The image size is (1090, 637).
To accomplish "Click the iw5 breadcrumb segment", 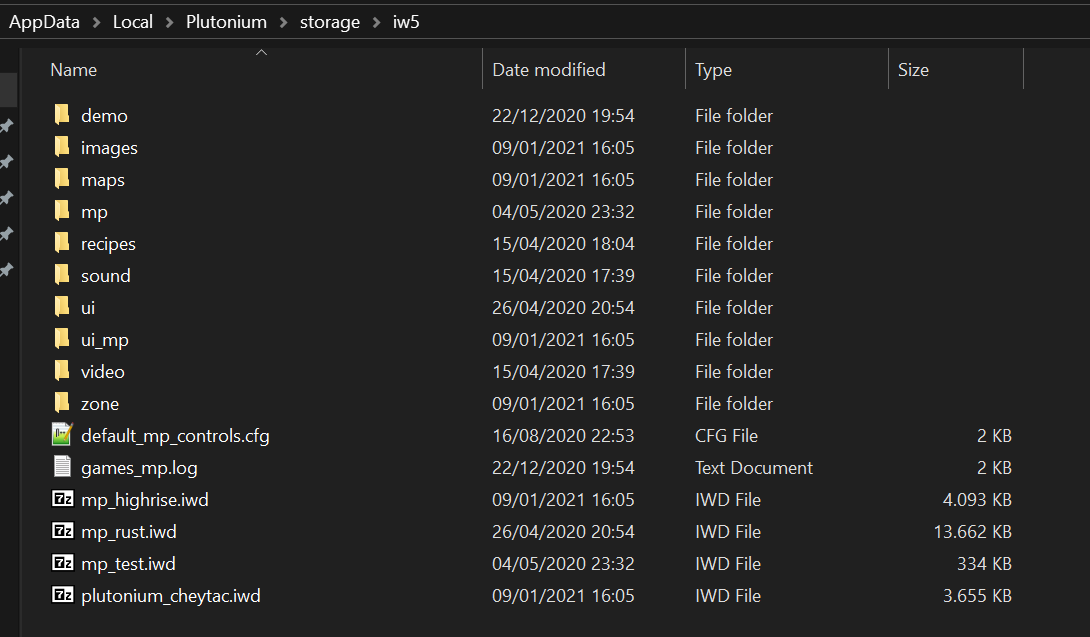I will [406, 22].
